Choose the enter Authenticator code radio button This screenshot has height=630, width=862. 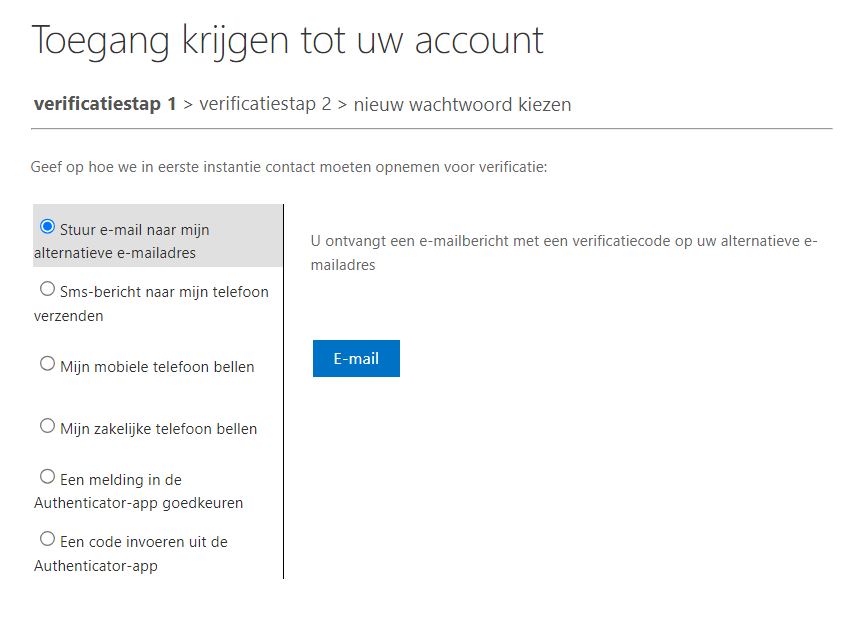pos(47,539)
